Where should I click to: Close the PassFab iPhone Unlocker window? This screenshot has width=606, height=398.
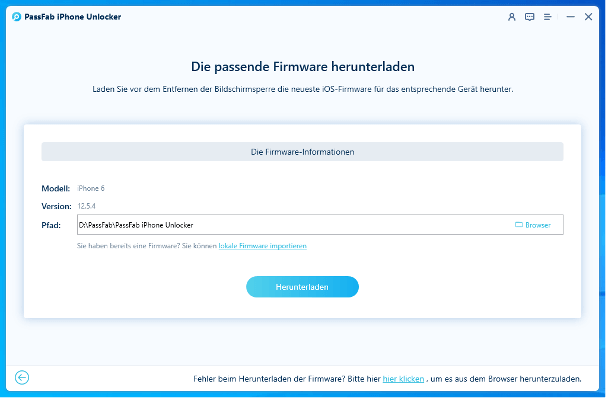point(588,17)
